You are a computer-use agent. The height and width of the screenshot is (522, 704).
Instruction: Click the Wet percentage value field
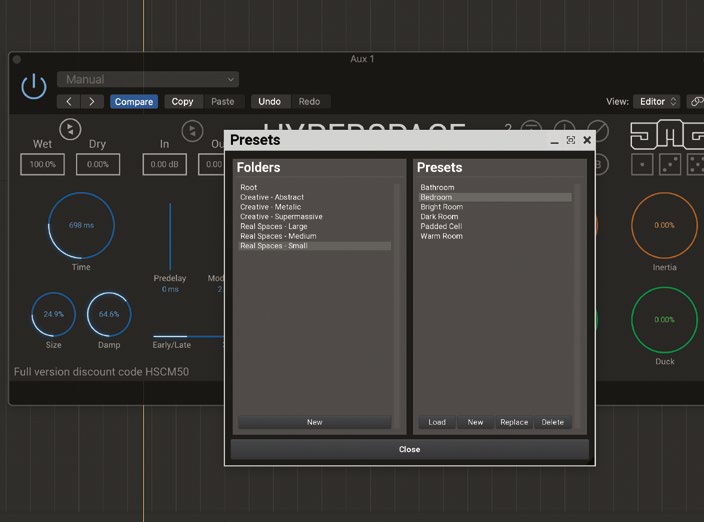coord(42,164)
